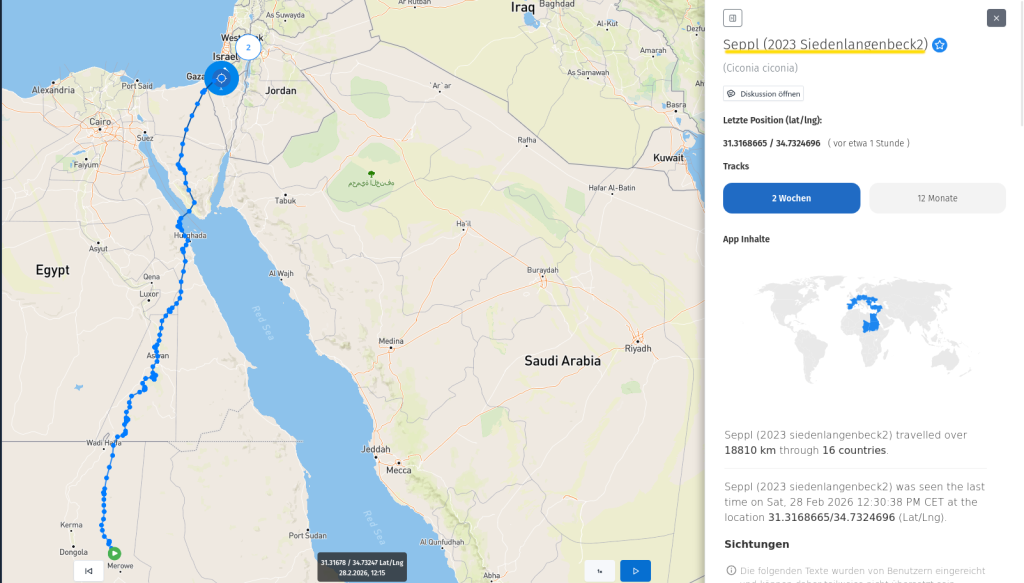Click the Lat/Lng date overlay on the map

[362, 567]
